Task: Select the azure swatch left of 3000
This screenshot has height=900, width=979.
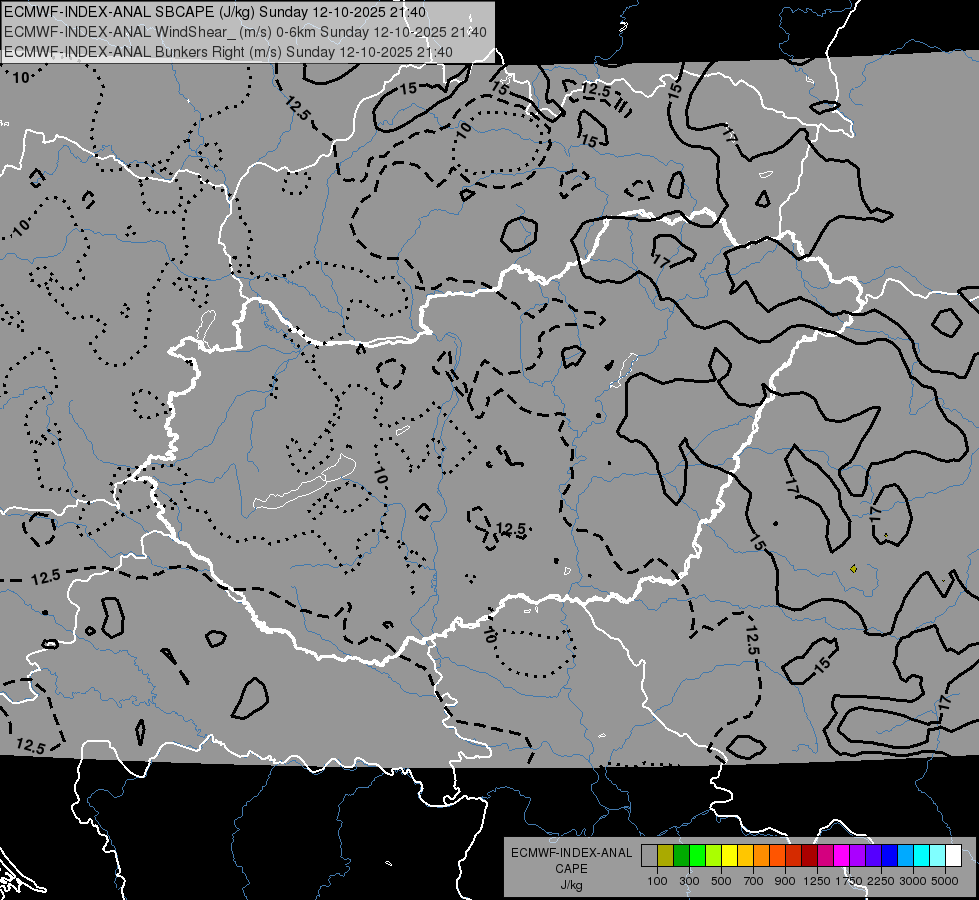Action: [x=906, y=856]
